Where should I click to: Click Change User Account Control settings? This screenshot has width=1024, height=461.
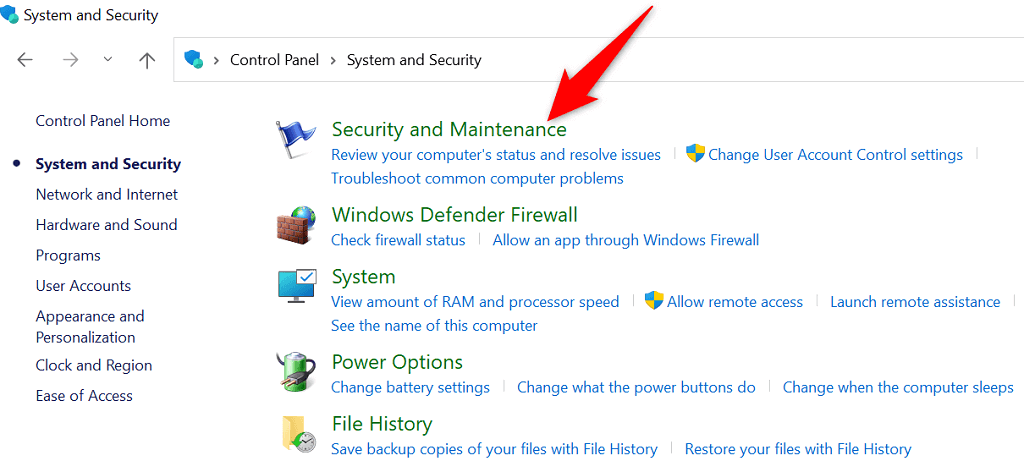pos(835,155)
